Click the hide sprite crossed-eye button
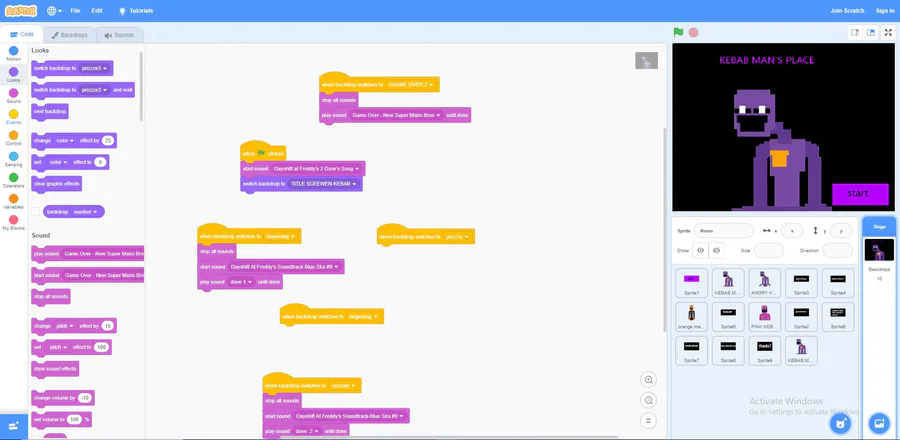The width and height of the screenshot is (900, 440). pyautogui.click(x=716, y=251)
